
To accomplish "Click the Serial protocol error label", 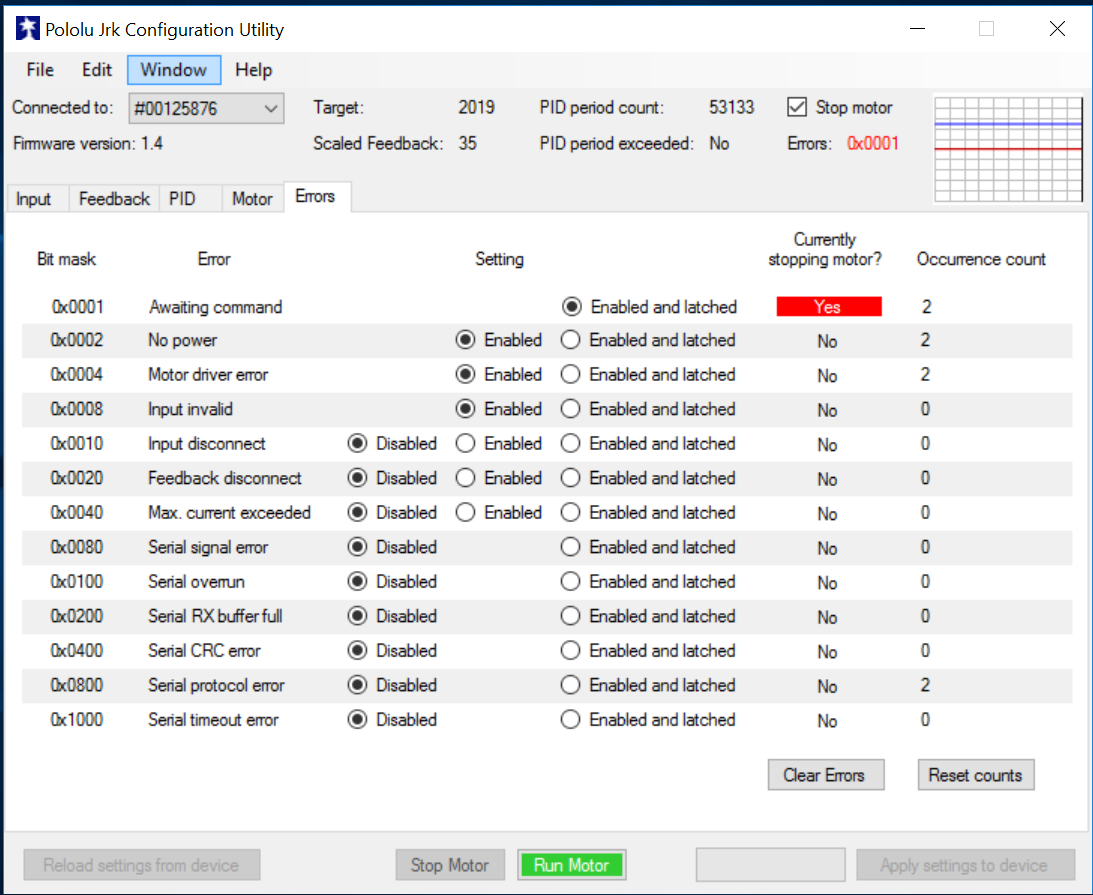I will (216, 685).
